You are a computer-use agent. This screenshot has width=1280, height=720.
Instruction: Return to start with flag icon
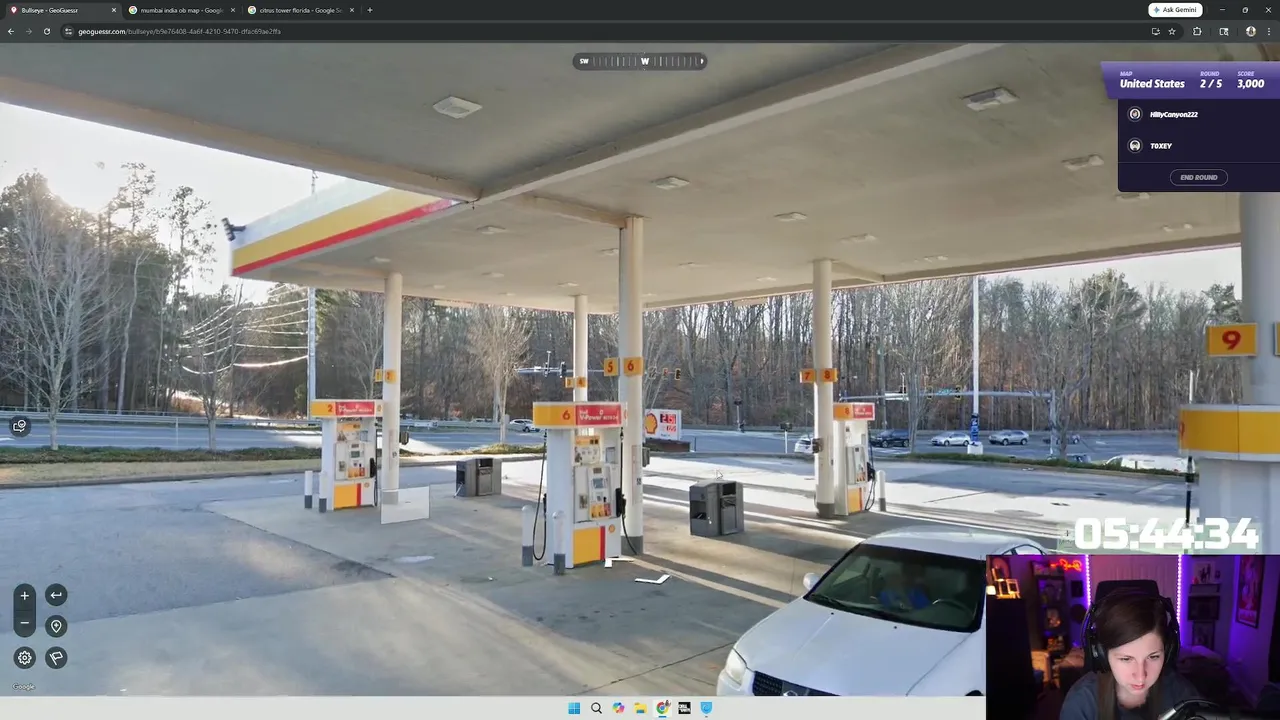(56, 657)
